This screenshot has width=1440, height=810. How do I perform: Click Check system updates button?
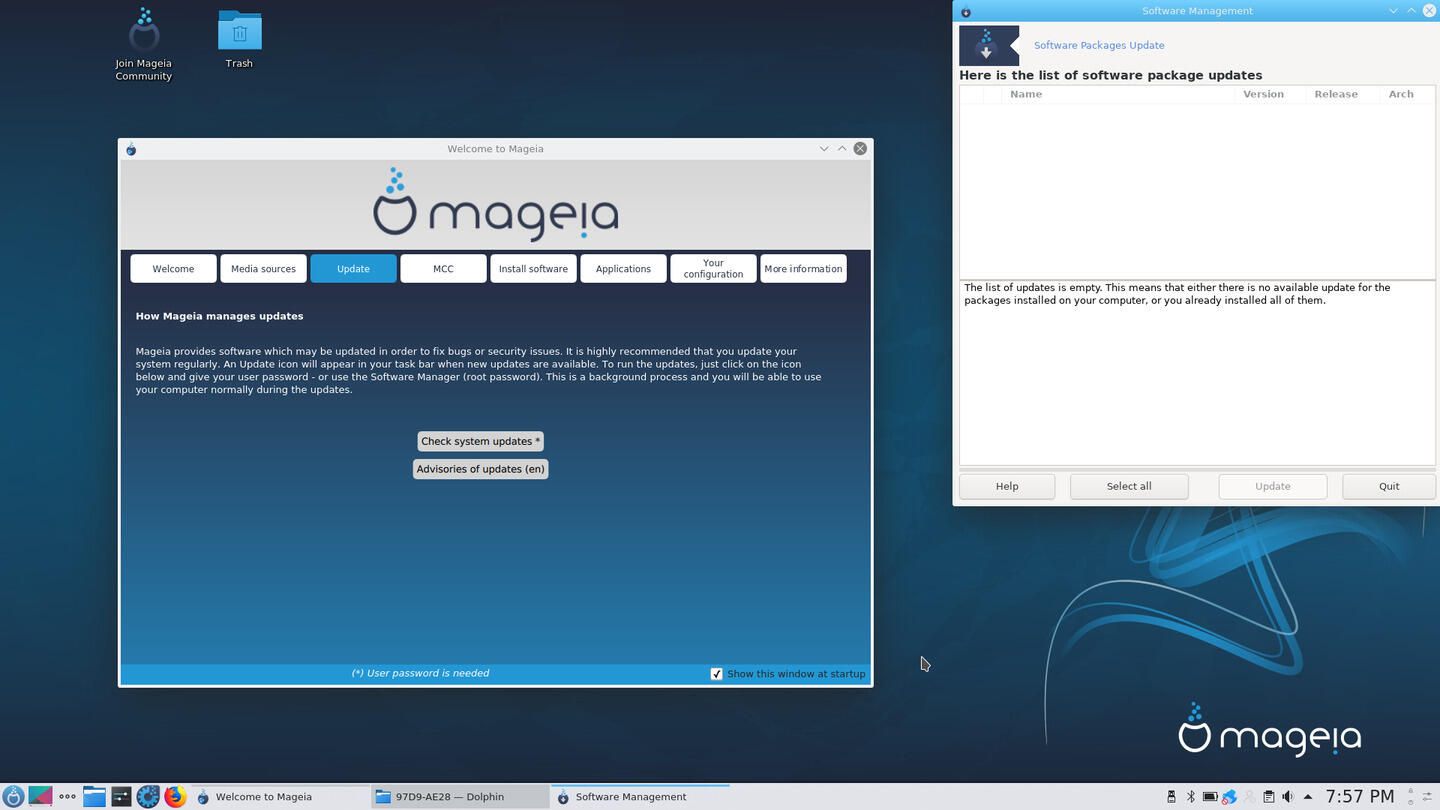(x=480, y=441)
